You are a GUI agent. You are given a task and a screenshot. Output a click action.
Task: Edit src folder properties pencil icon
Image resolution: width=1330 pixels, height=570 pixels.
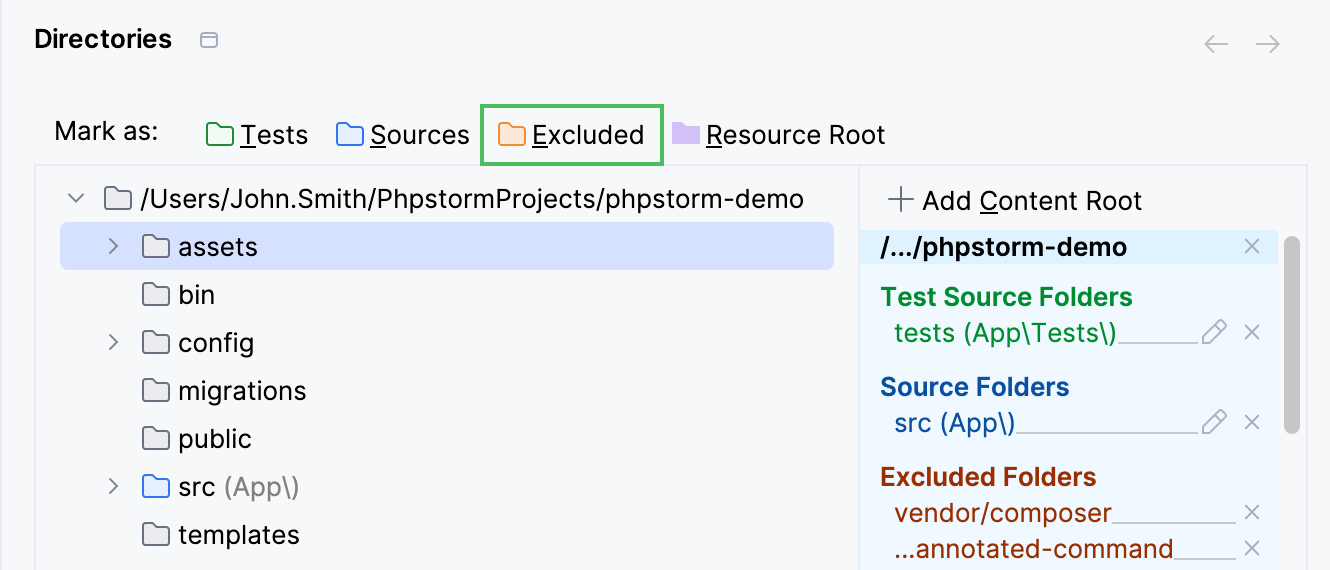(x=1214, y=423)
